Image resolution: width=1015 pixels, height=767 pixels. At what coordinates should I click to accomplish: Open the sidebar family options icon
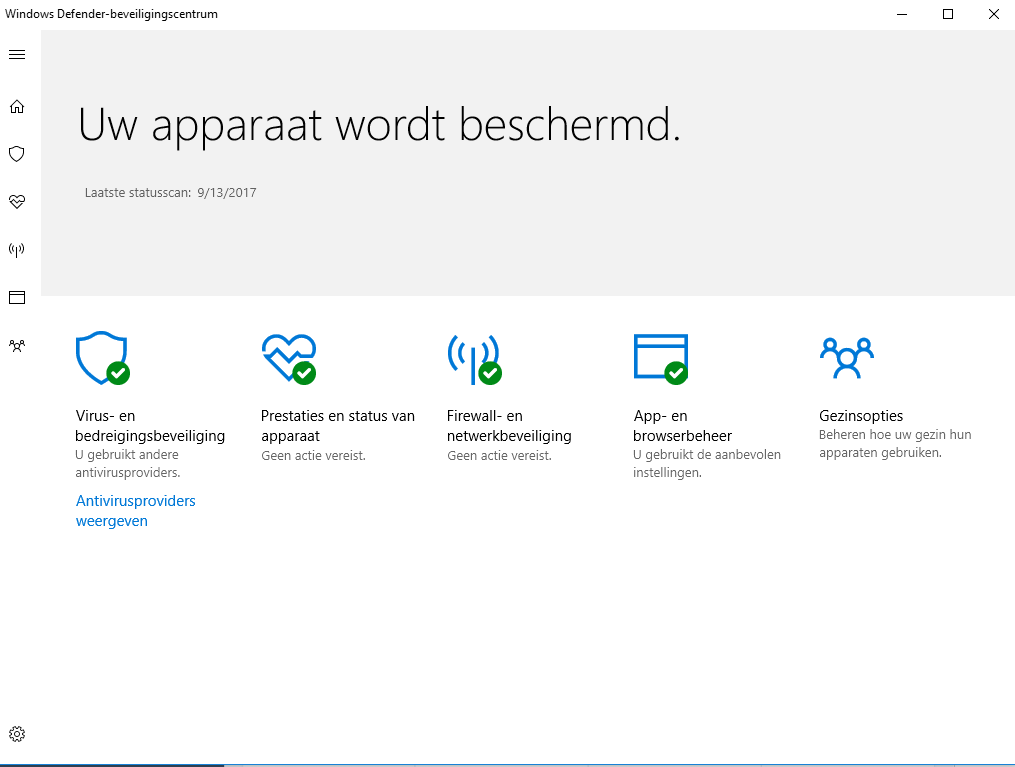[x=17, y=346]
